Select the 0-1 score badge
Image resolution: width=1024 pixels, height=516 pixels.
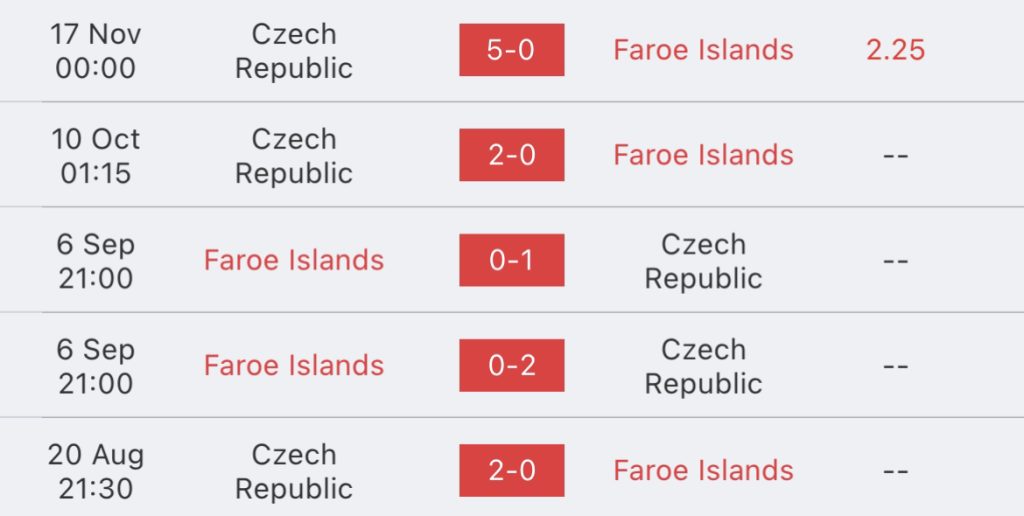pos(511,260)
